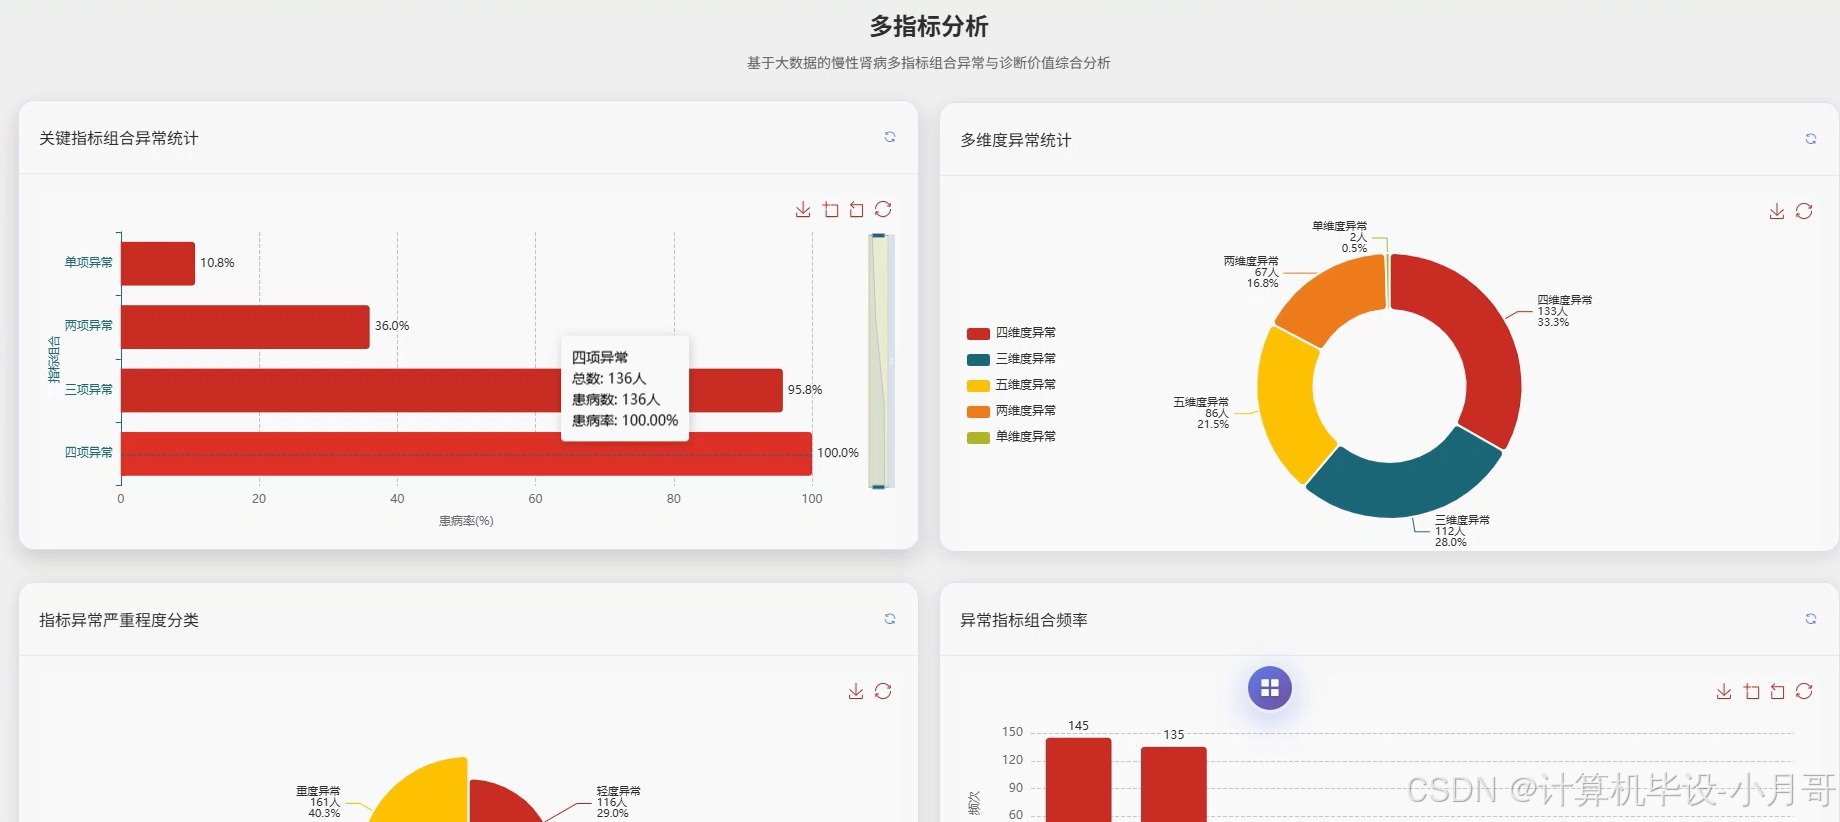Click the 重度异常 161人 40.3% label
Screen dimensions: 1840x822
pyautogui.click(x=318, y=802)
